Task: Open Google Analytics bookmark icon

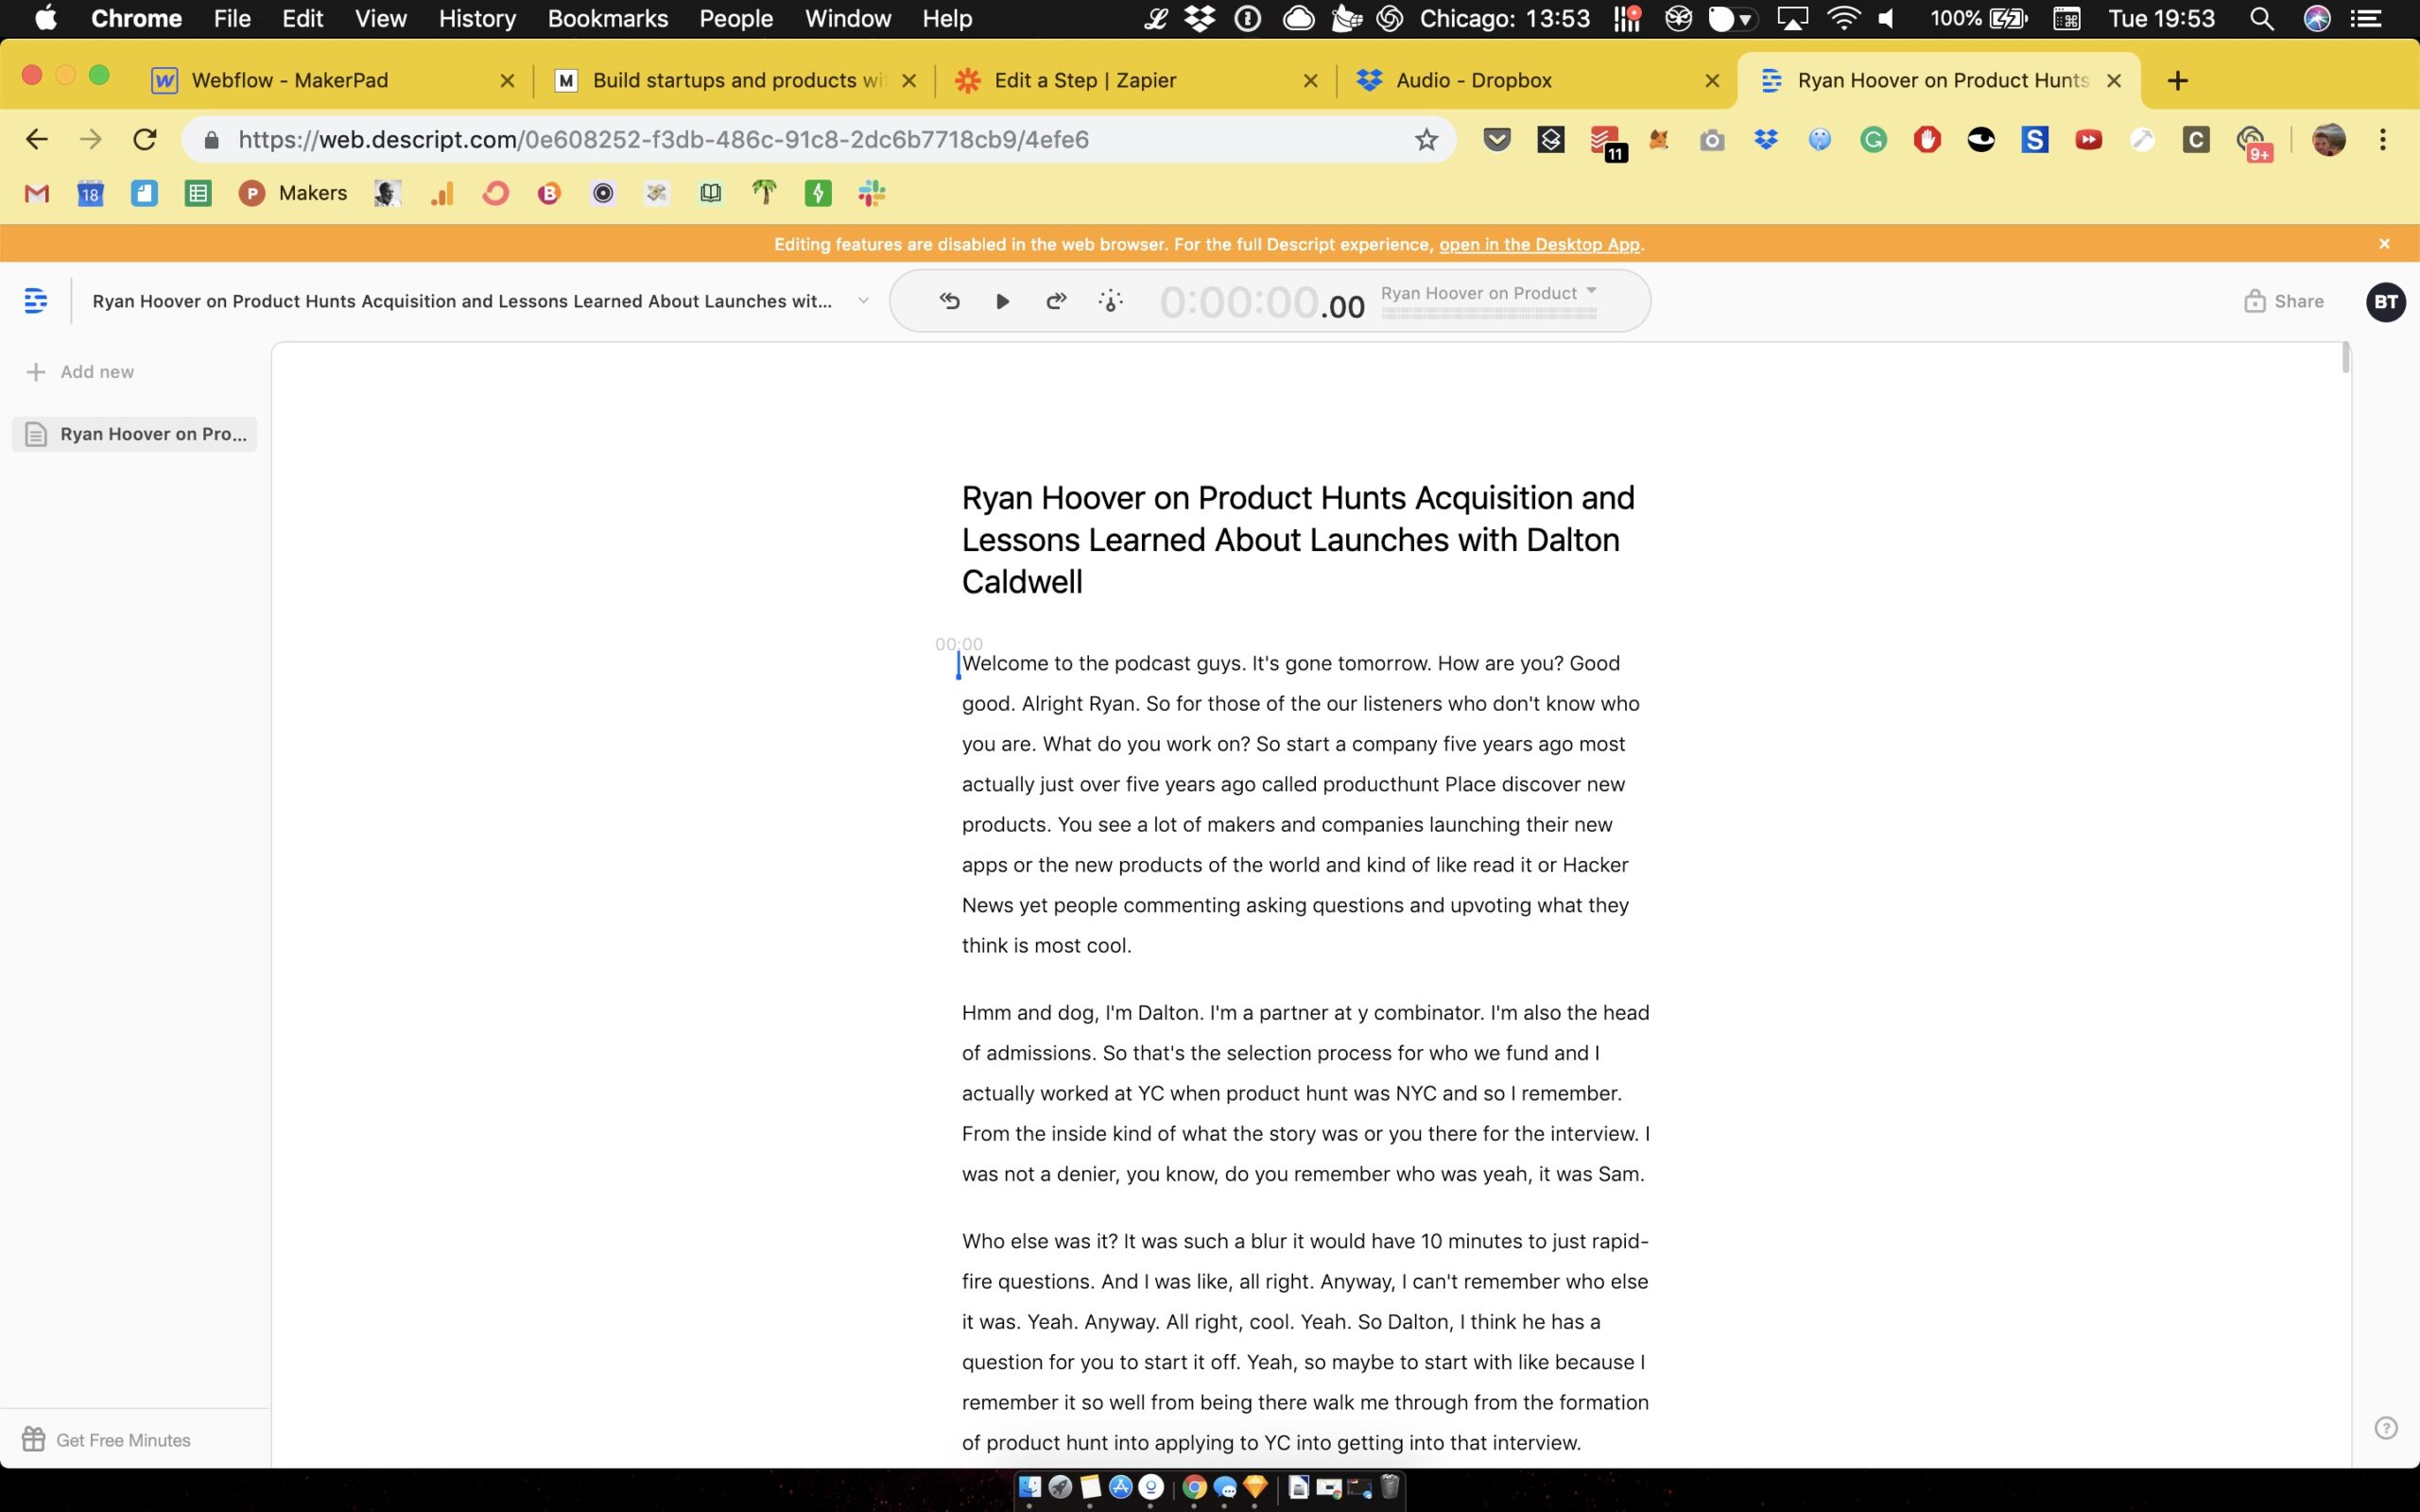Action: (441, 193)
